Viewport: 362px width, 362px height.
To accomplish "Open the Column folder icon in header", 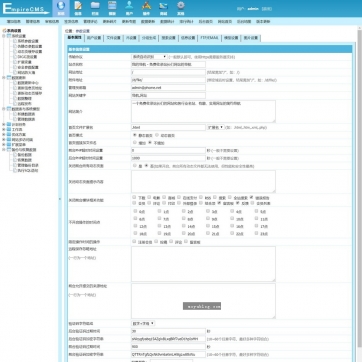I will 95,8.
